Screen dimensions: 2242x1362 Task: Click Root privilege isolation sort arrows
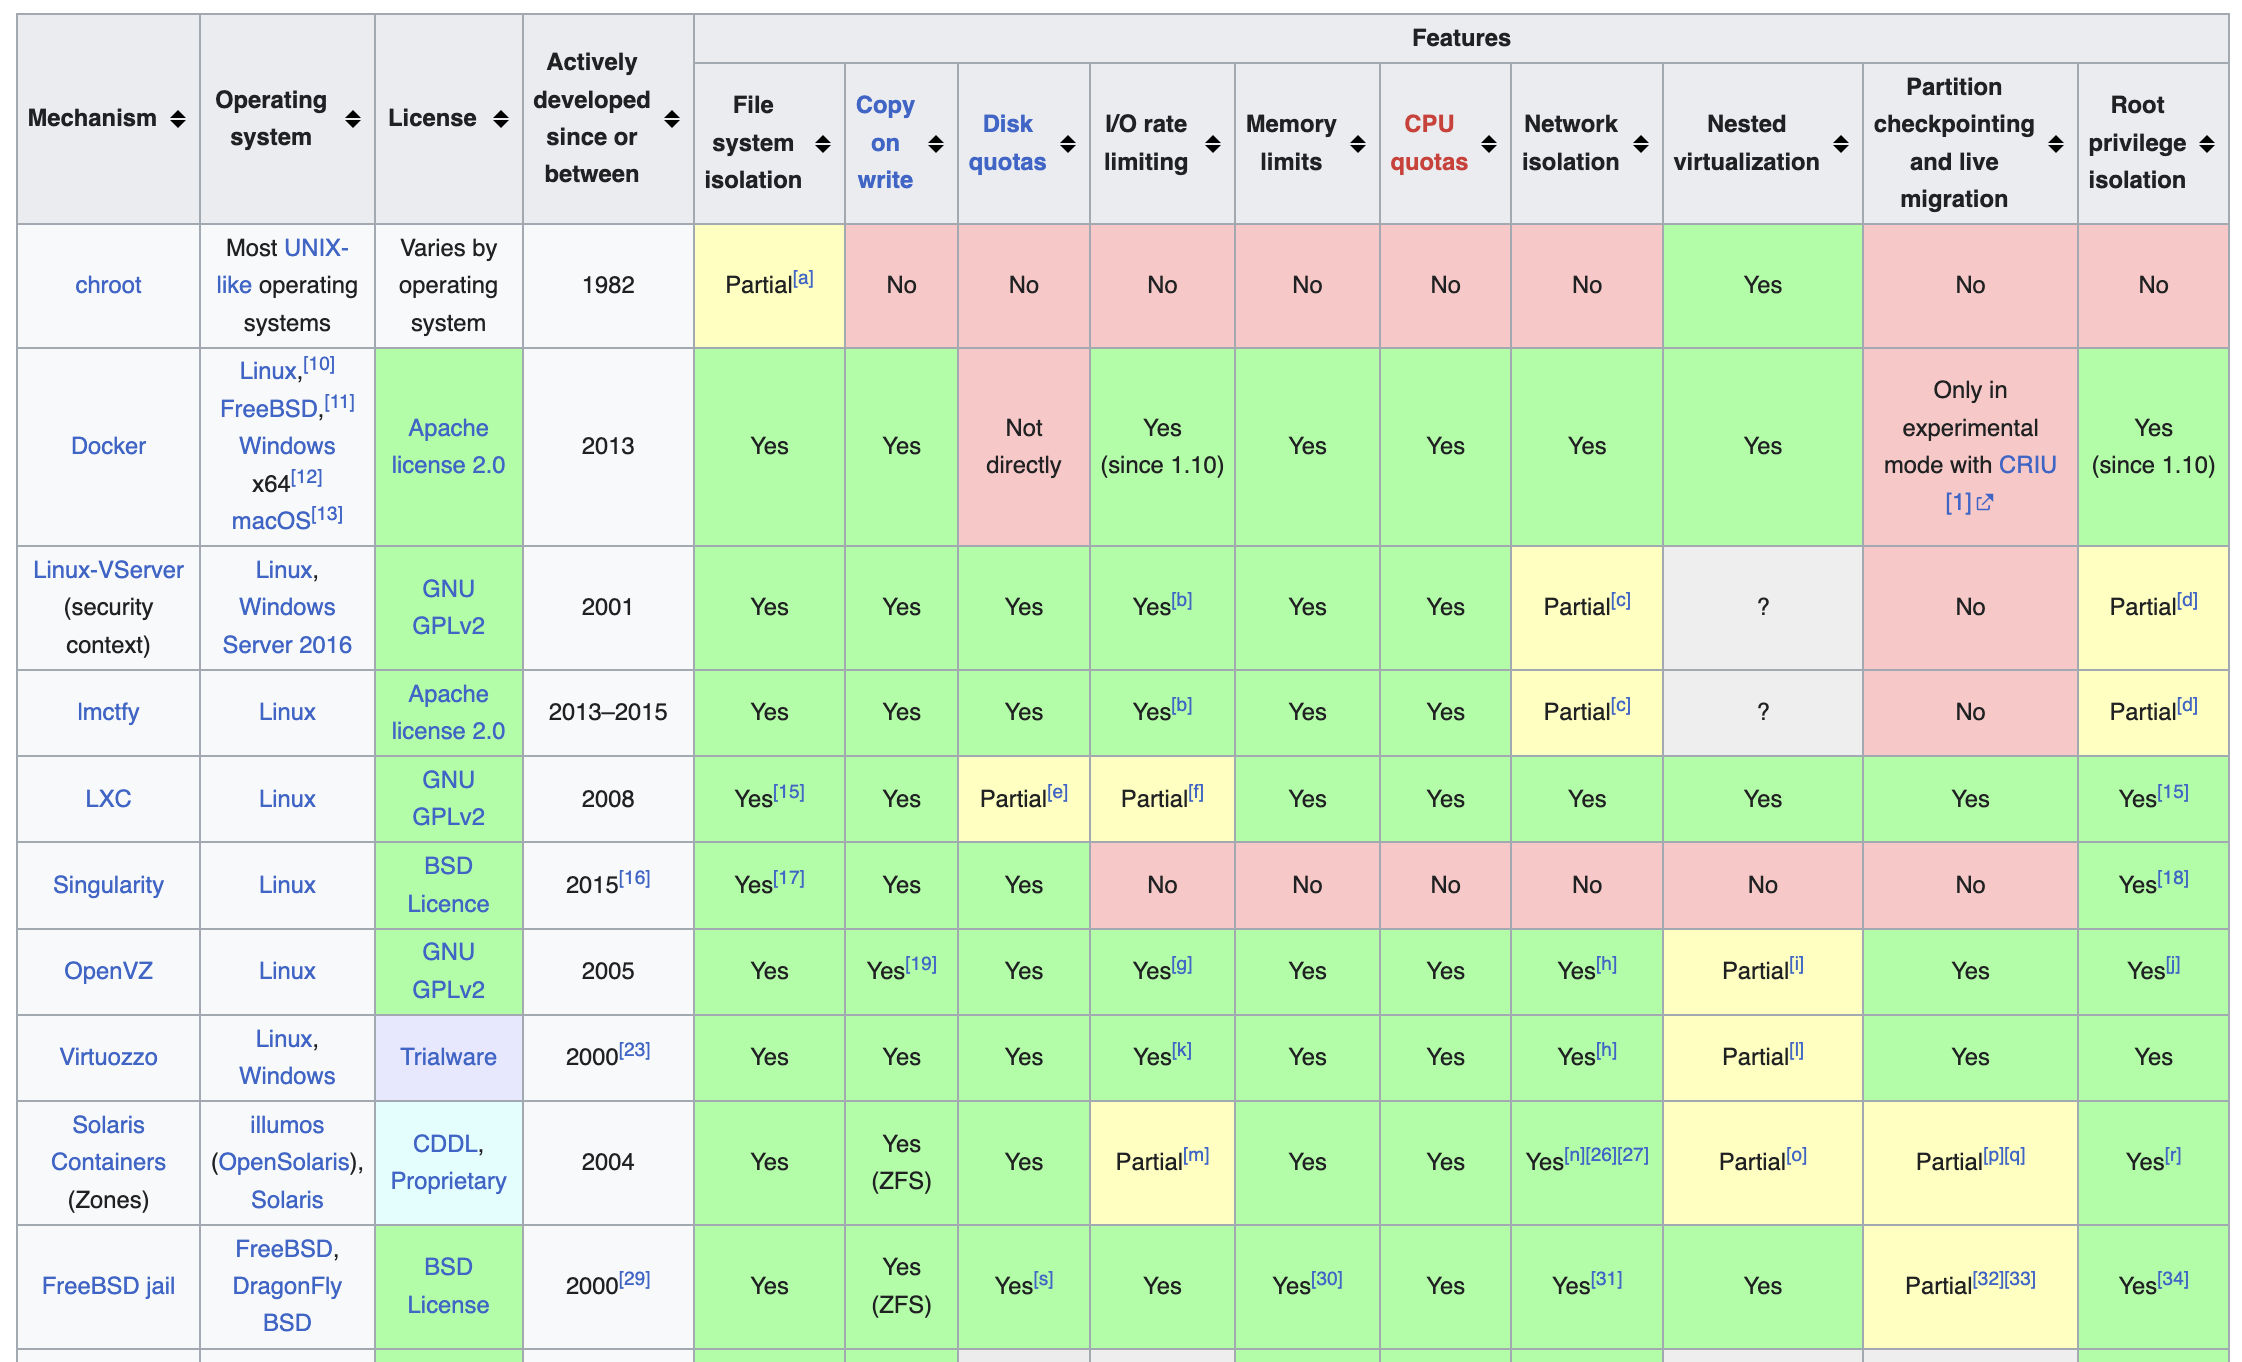tap(2207, 144)
